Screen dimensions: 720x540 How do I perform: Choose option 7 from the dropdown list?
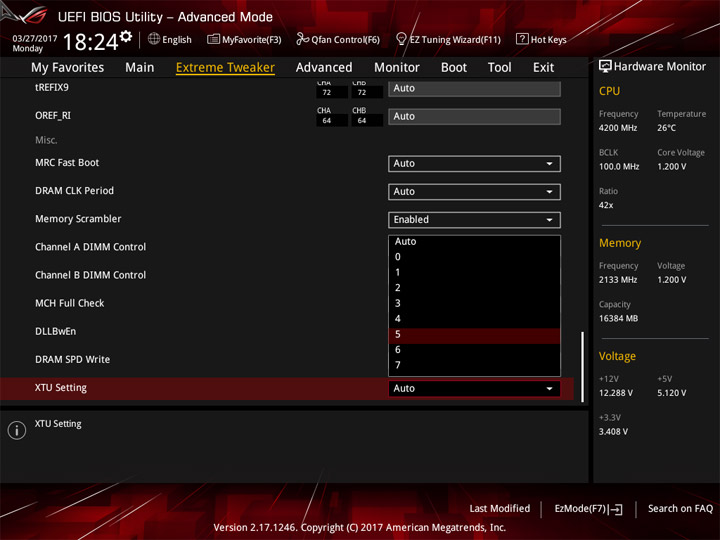[x=474, y=365]
